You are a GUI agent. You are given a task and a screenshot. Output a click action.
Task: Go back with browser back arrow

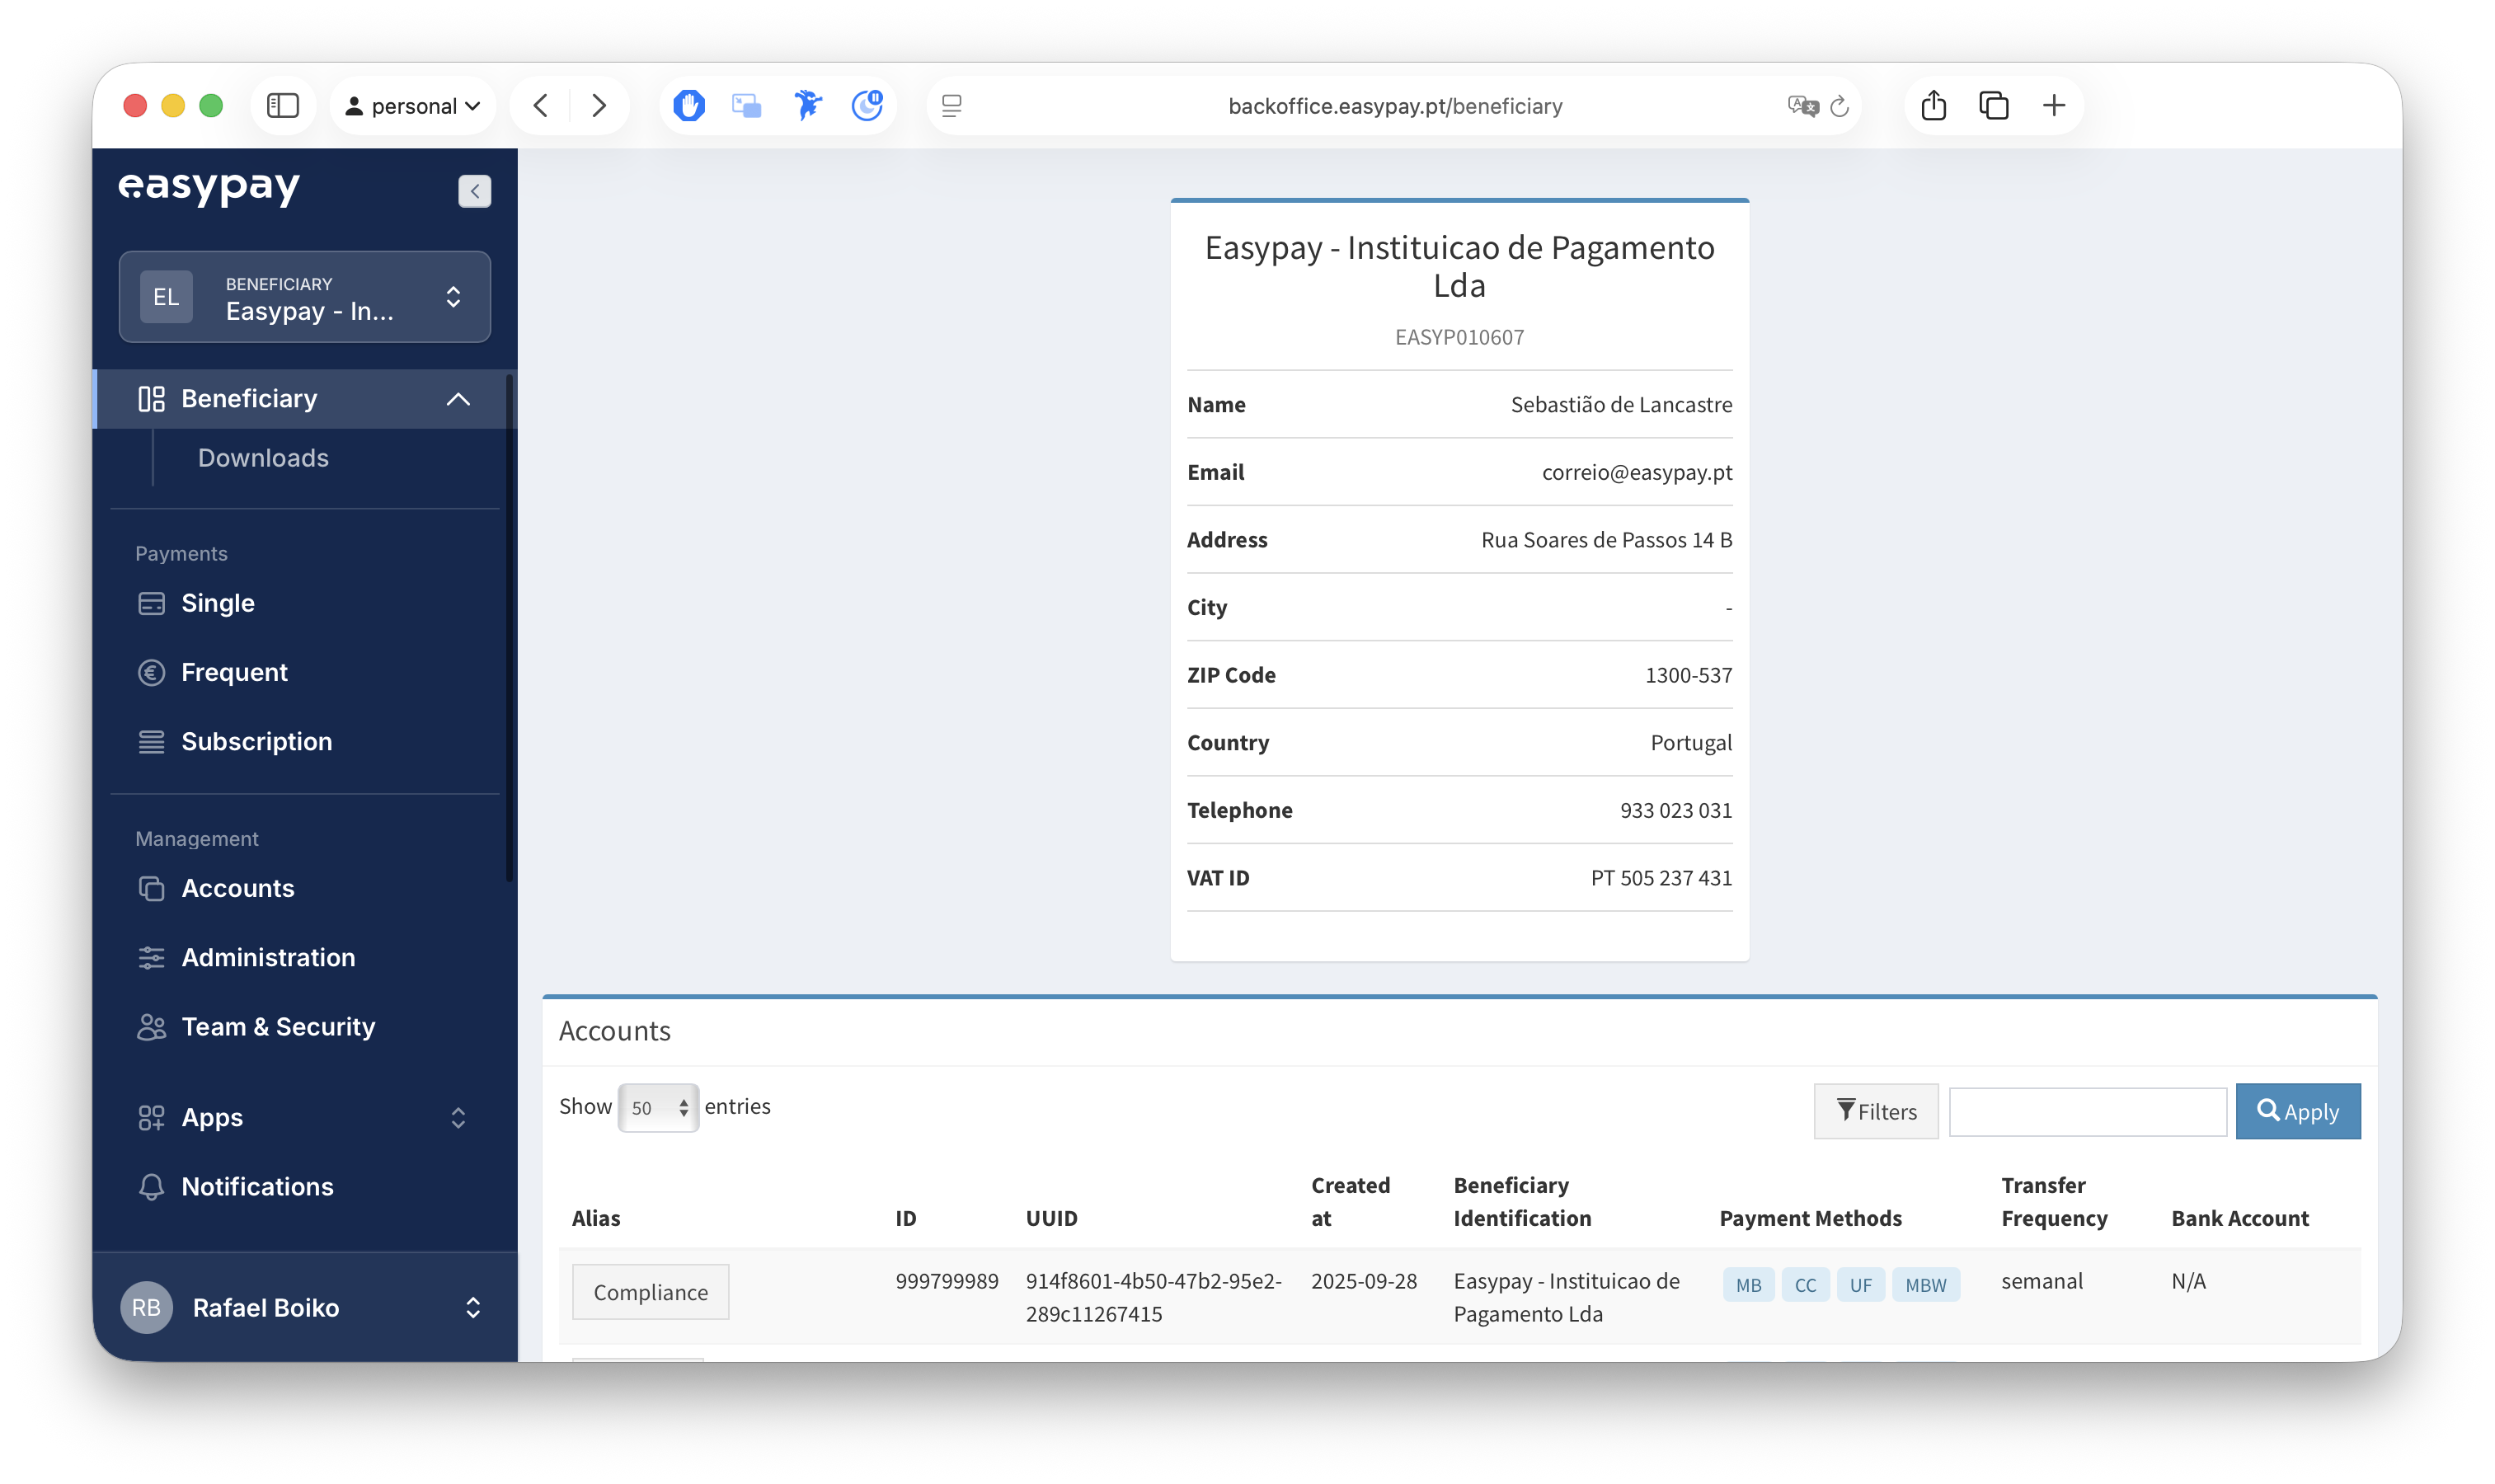541,105
